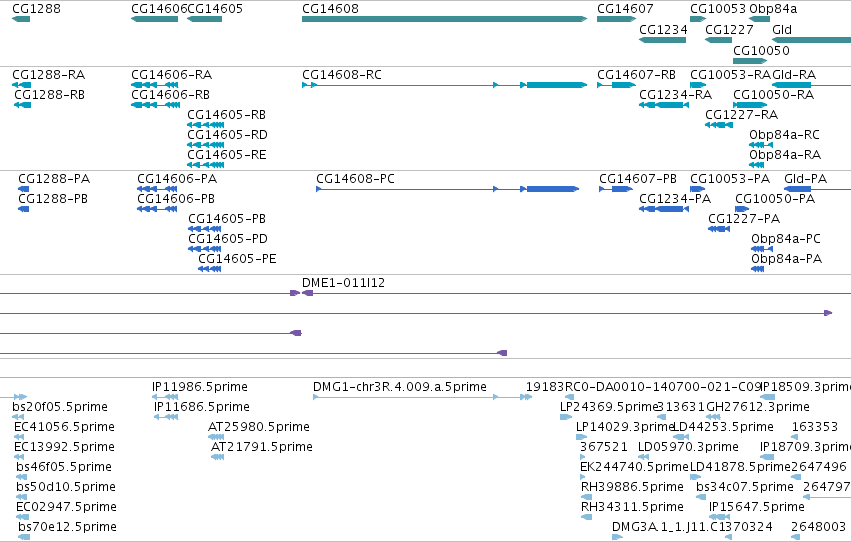The height and width of the screenshot is (542, 851).
Task: Click the CG1234 gene label
Action: (663, 30)
